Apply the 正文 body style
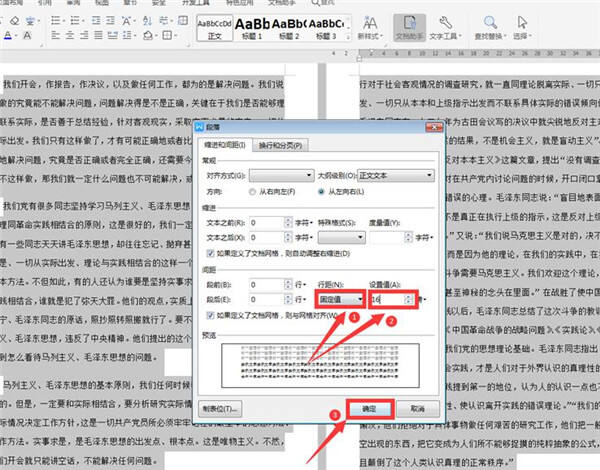 (x=214, y=28)
